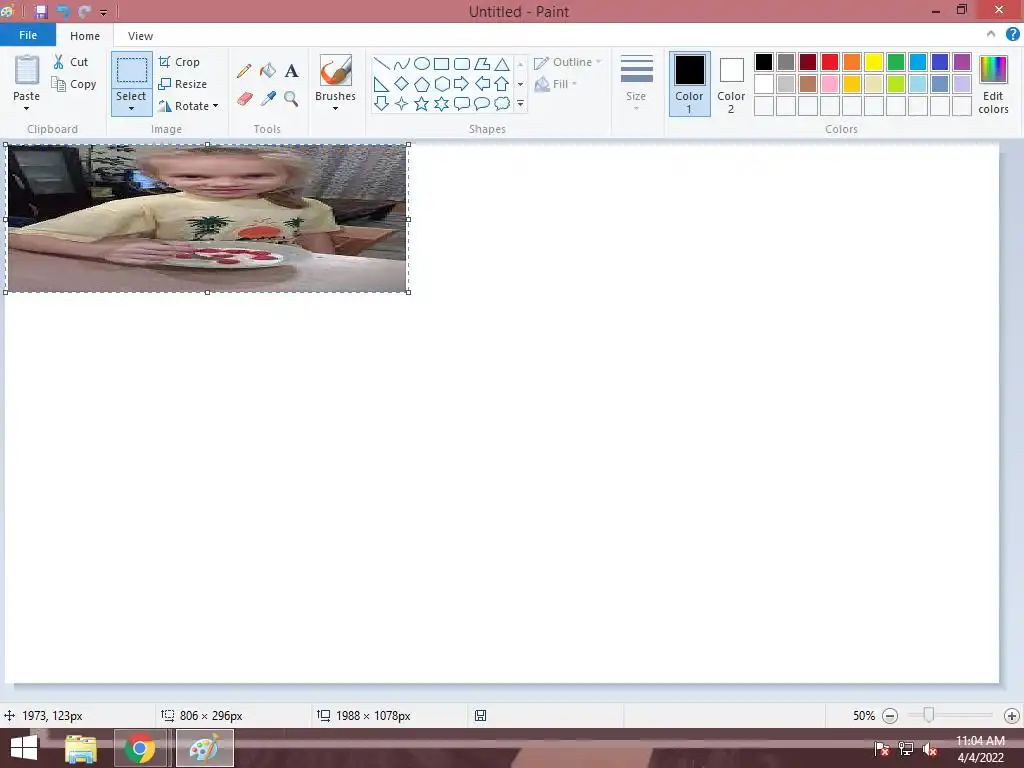Screen dimensions: 1024x768
Task: Choose the Six-point star shape
Action: click(x=441, y=103)
